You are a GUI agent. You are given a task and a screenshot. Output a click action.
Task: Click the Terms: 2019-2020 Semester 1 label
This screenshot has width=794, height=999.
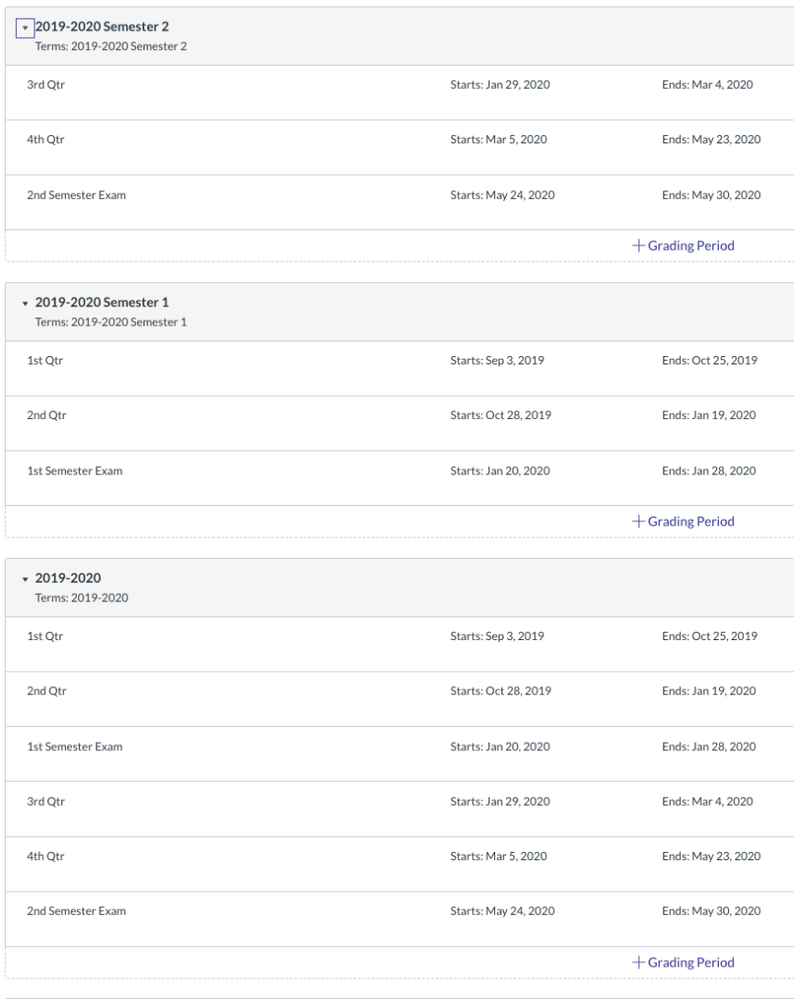tap(110, 322)
